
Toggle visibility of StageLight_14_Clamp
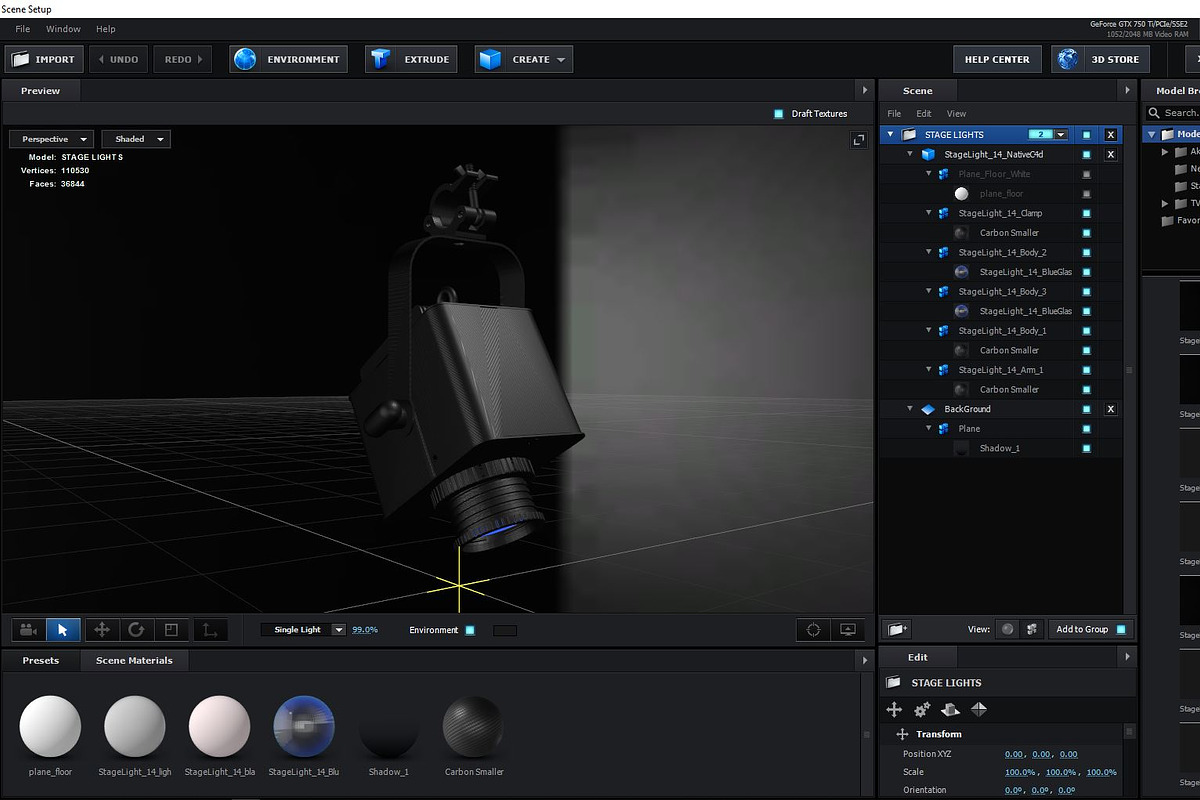point(1087,213)
